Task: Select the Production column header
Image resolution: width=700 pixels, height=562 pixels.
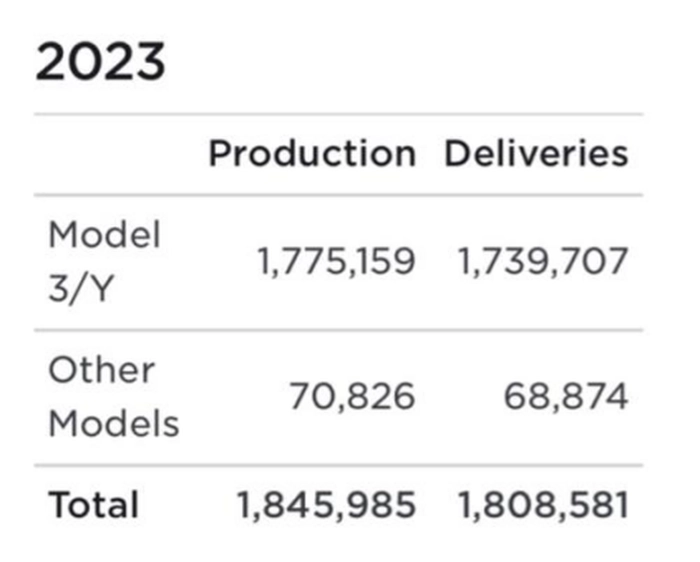Action: coord(311,154)
